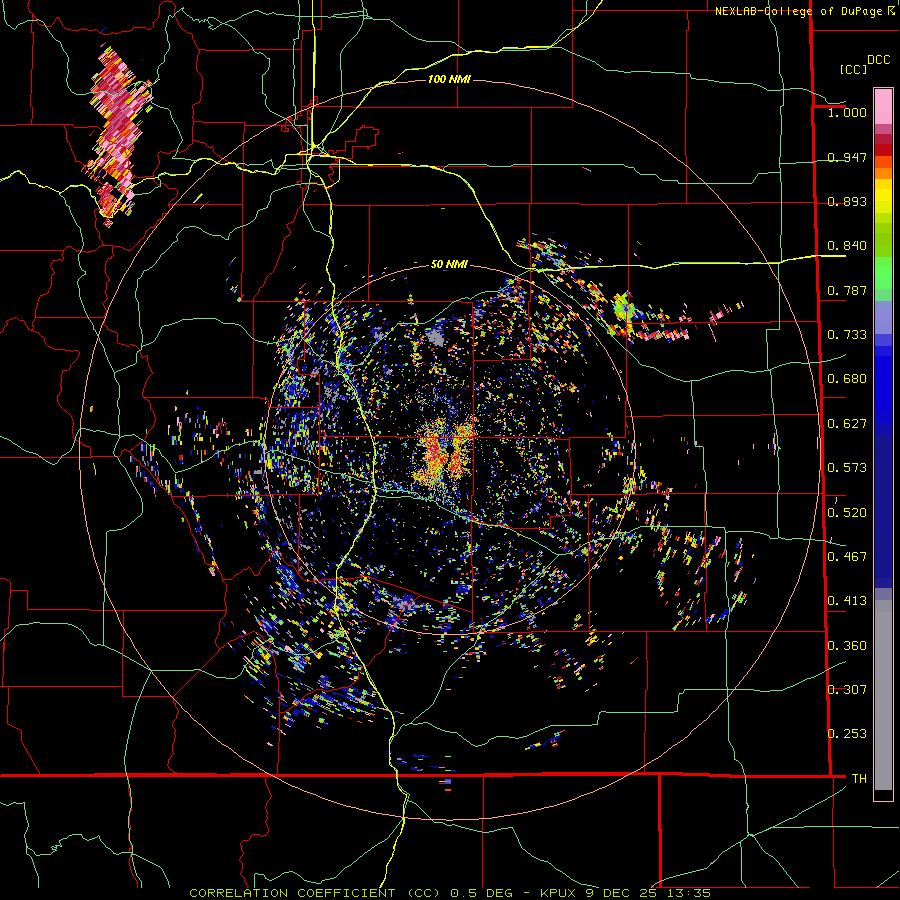Click the 0.413 scale value

click(x=847, y=601)
